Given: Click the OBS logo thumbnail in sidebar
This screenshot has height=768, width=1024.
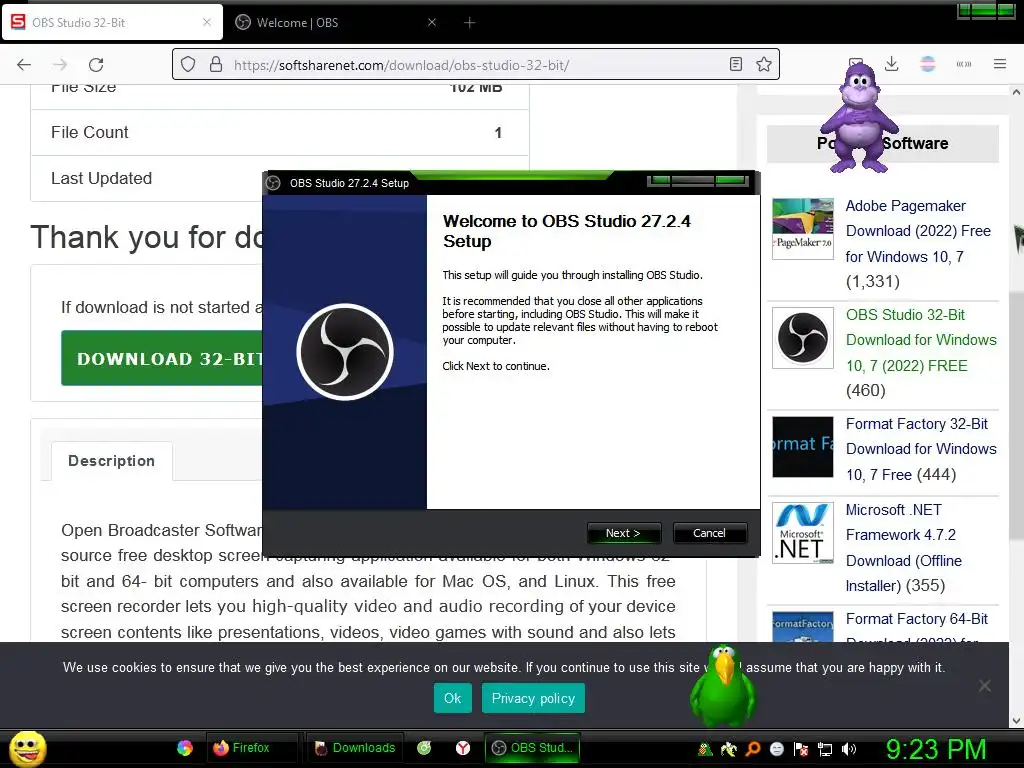Looking at the screenshot, I should click(803, 338).
